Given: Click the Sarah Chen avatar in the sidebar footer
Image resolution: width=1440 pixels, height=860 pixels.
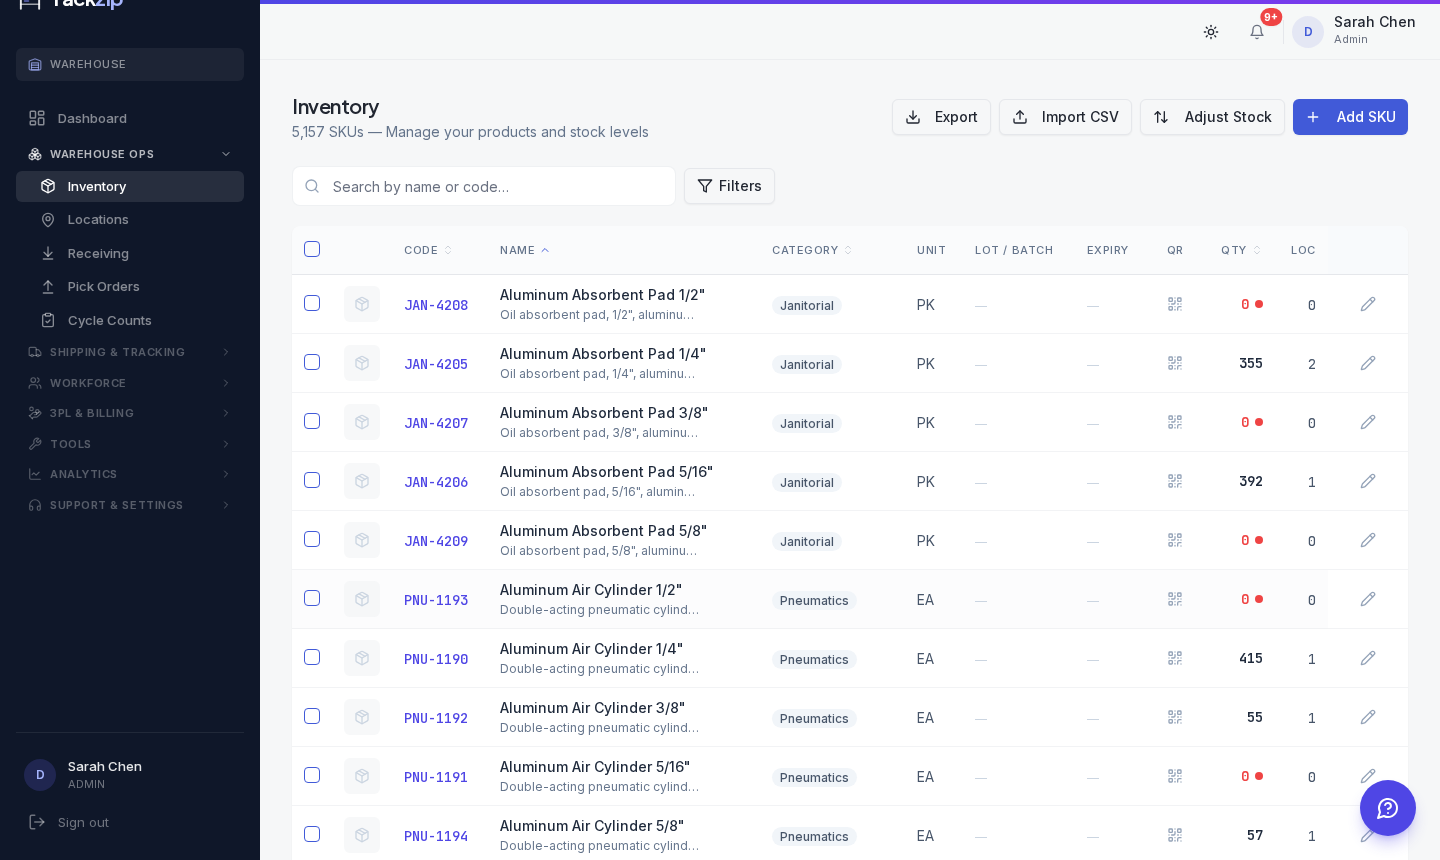Looking at the screenshot, I should [x=40, y=775].
